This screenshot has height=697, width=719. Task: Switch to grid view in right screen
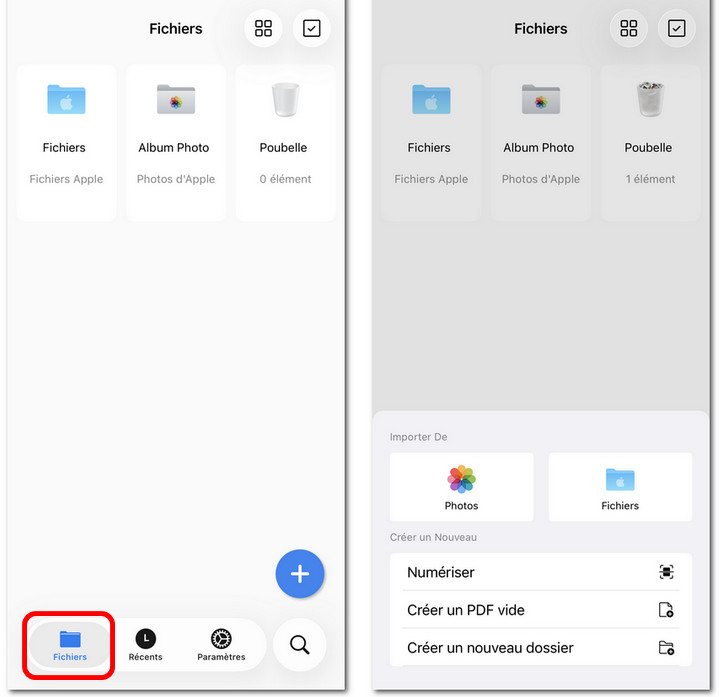click(628, 28)
